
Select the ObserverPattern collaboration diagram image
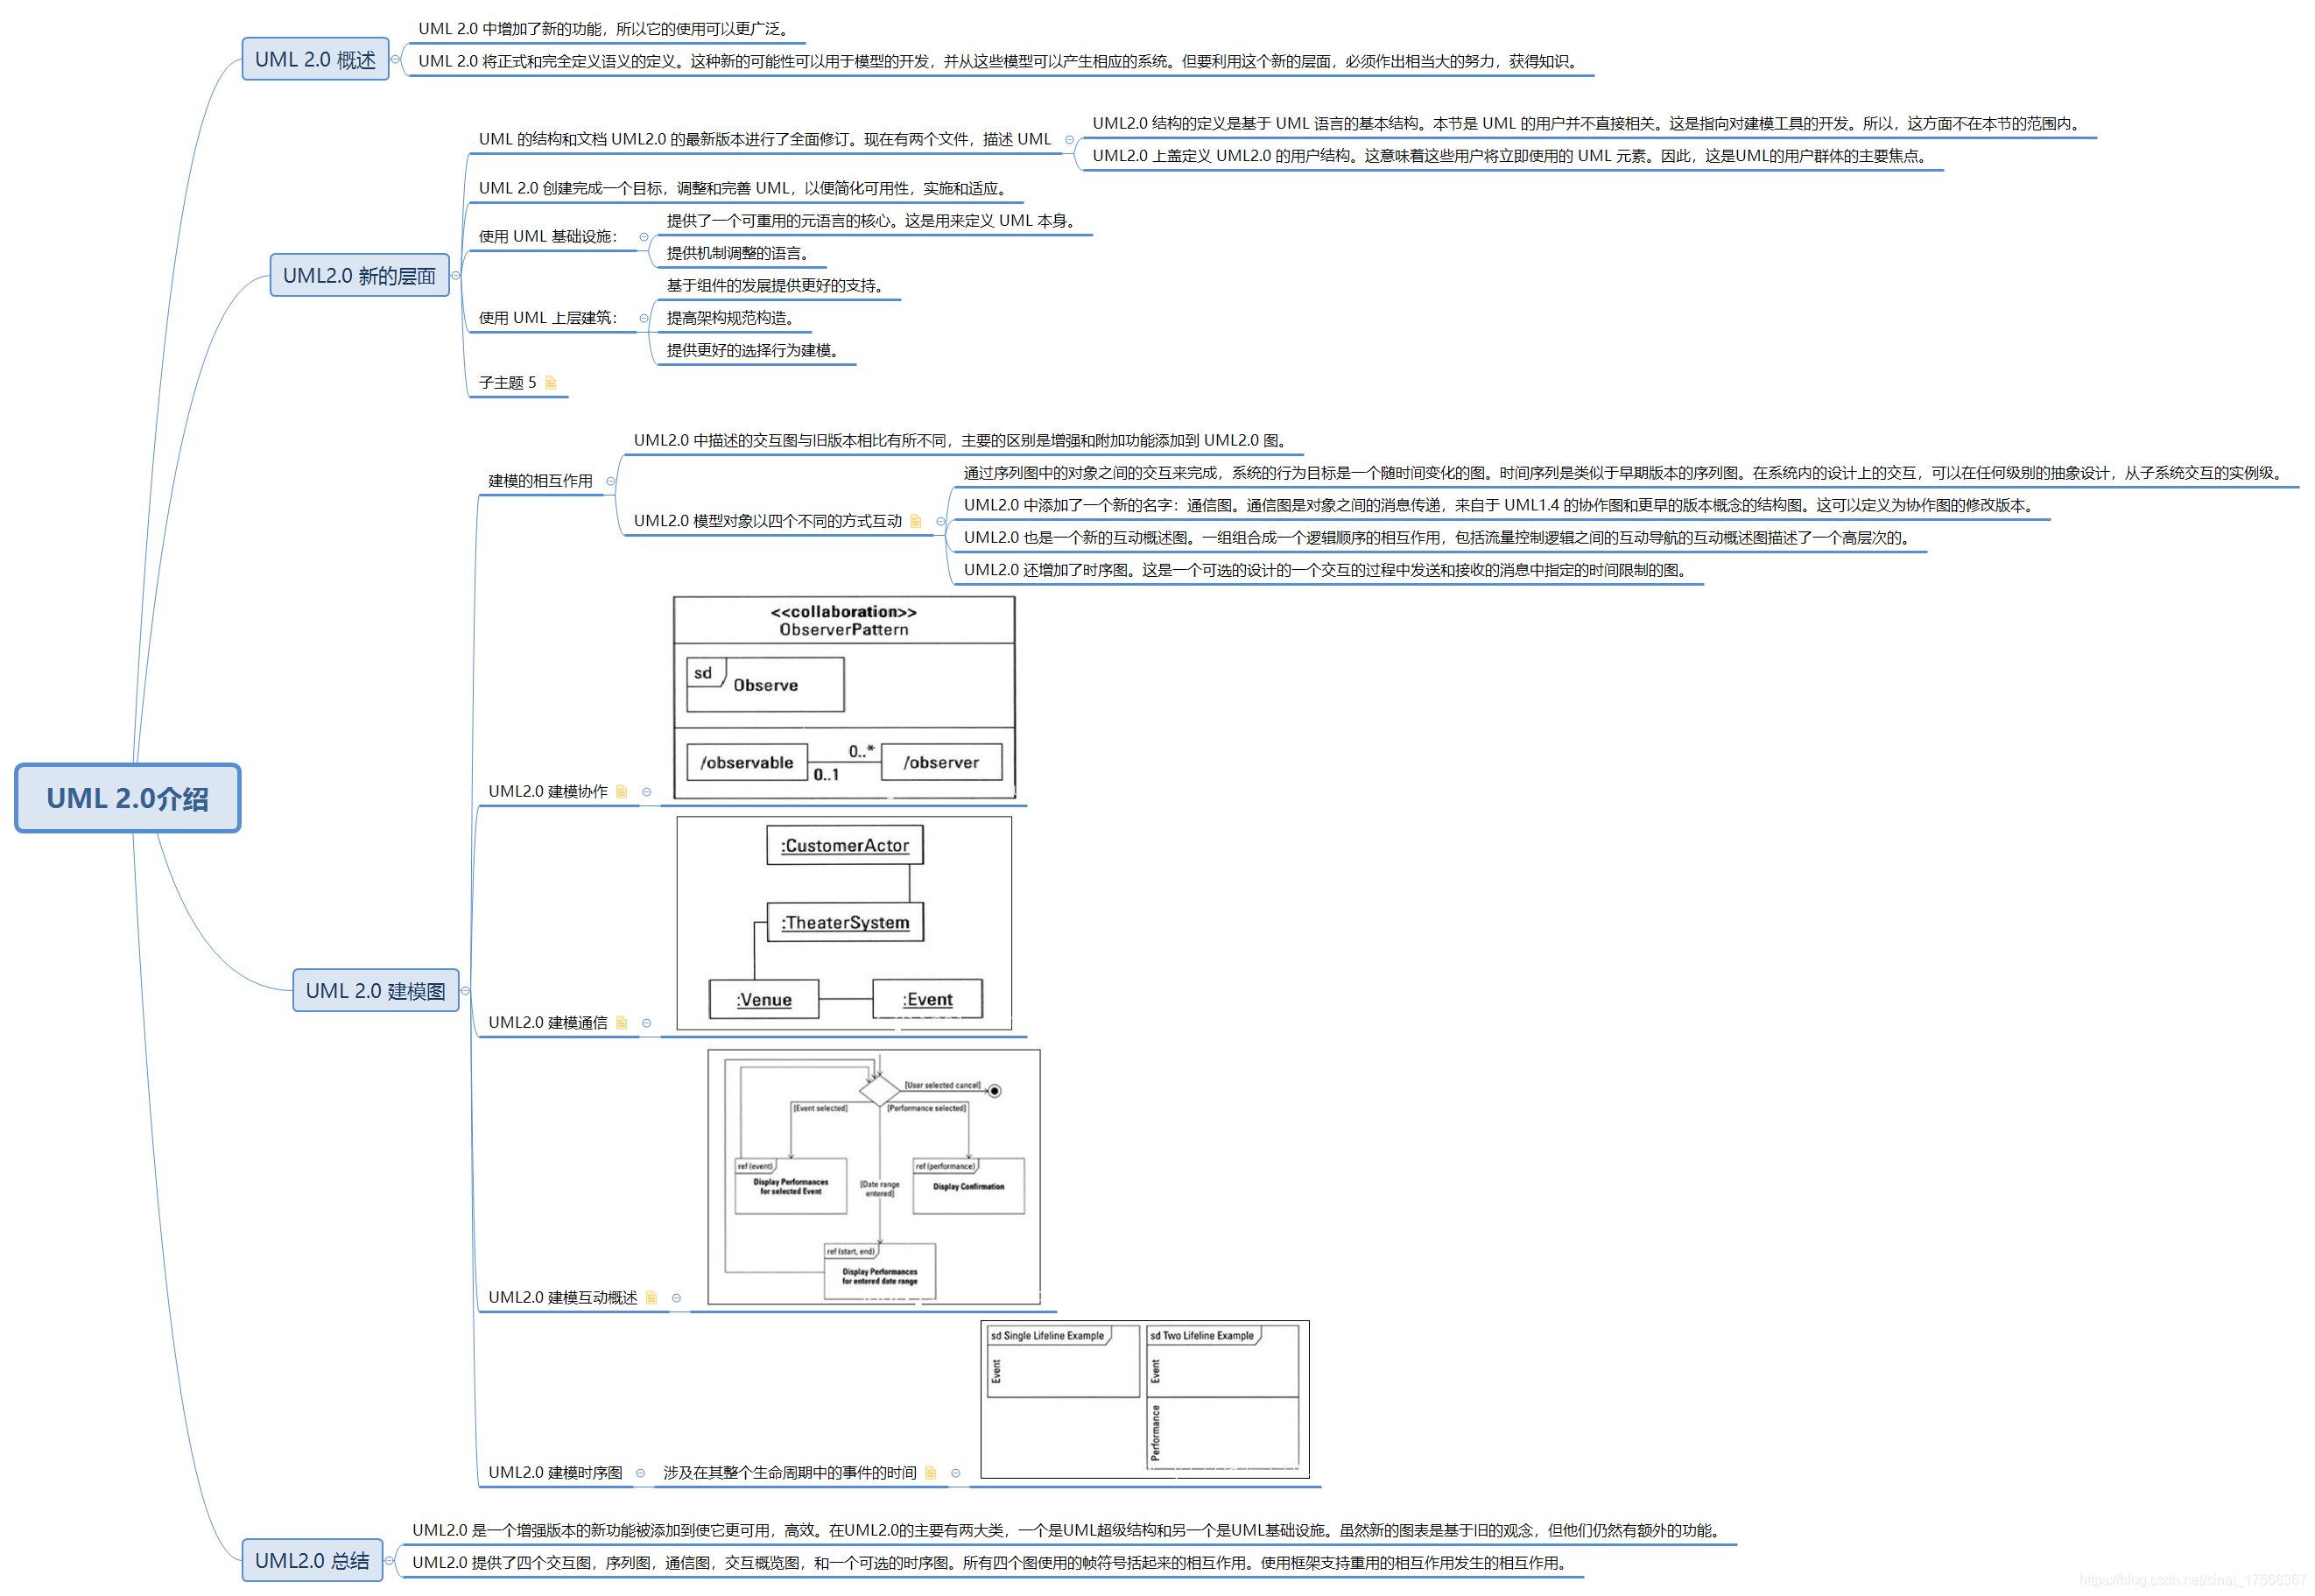pyautogui.click(x=844, y=698)
